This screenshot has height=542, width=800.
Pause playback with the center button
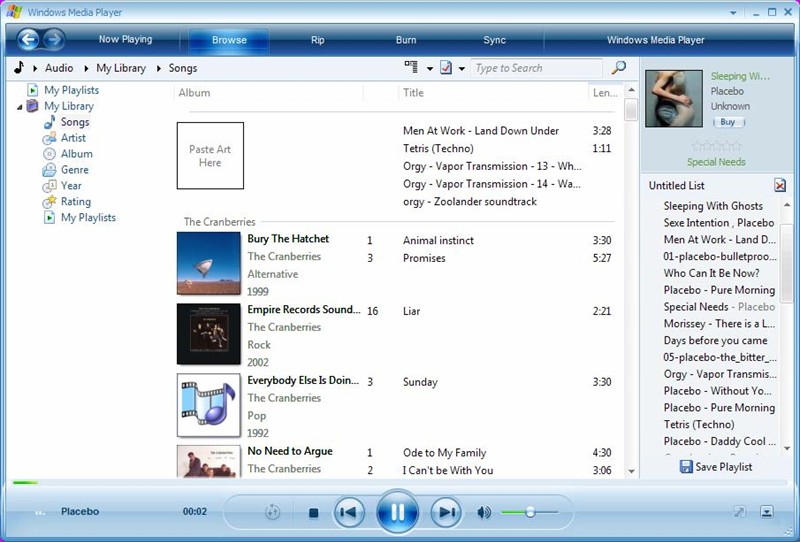(397, 513)
